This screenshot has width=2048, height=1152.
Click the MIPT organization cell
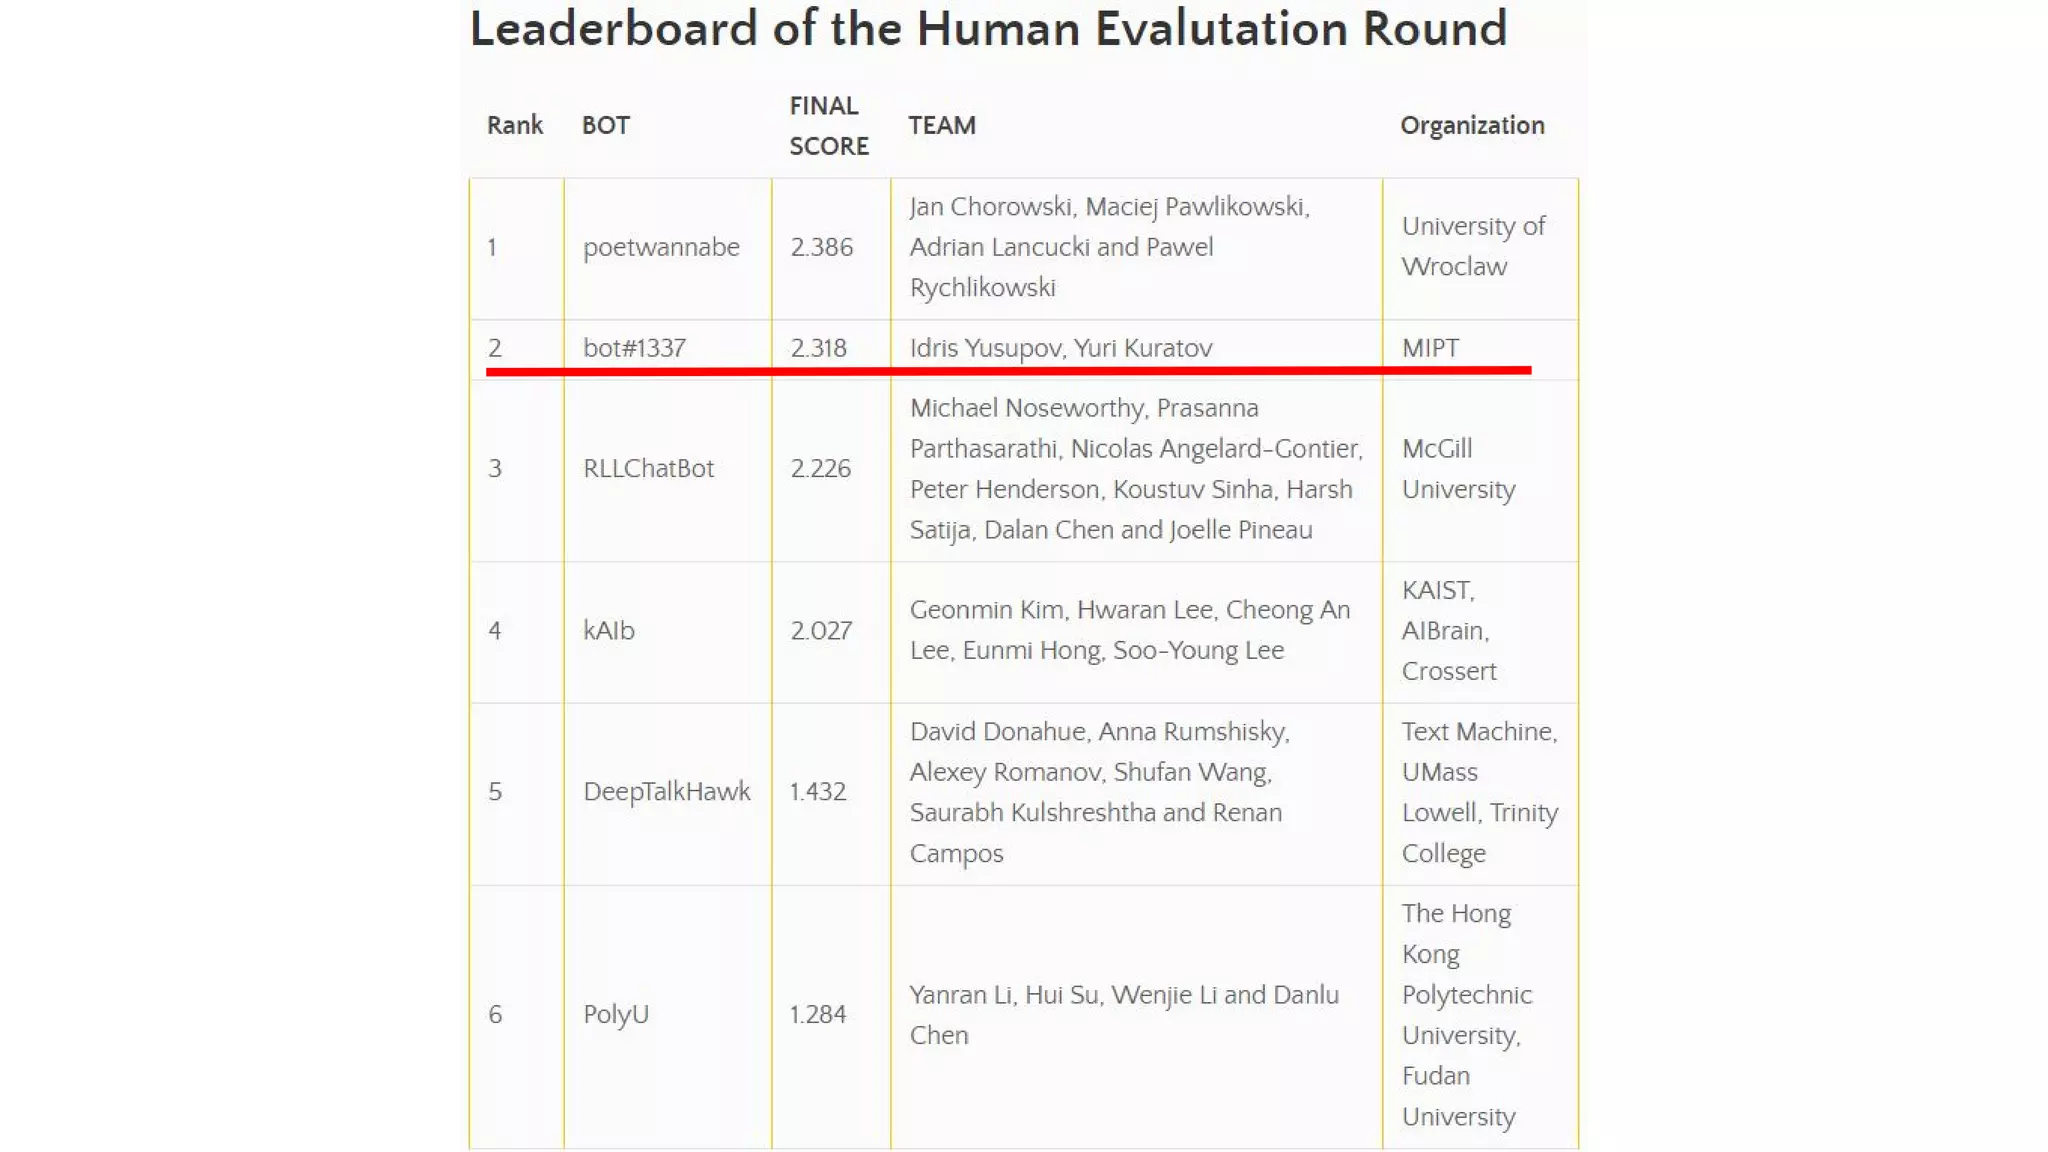[1430, 348]
